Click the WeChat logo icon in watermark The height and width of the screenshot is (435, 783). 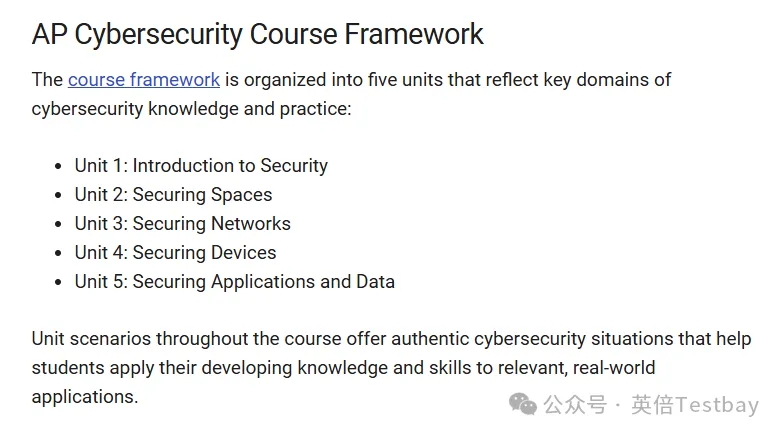[523, 403]
